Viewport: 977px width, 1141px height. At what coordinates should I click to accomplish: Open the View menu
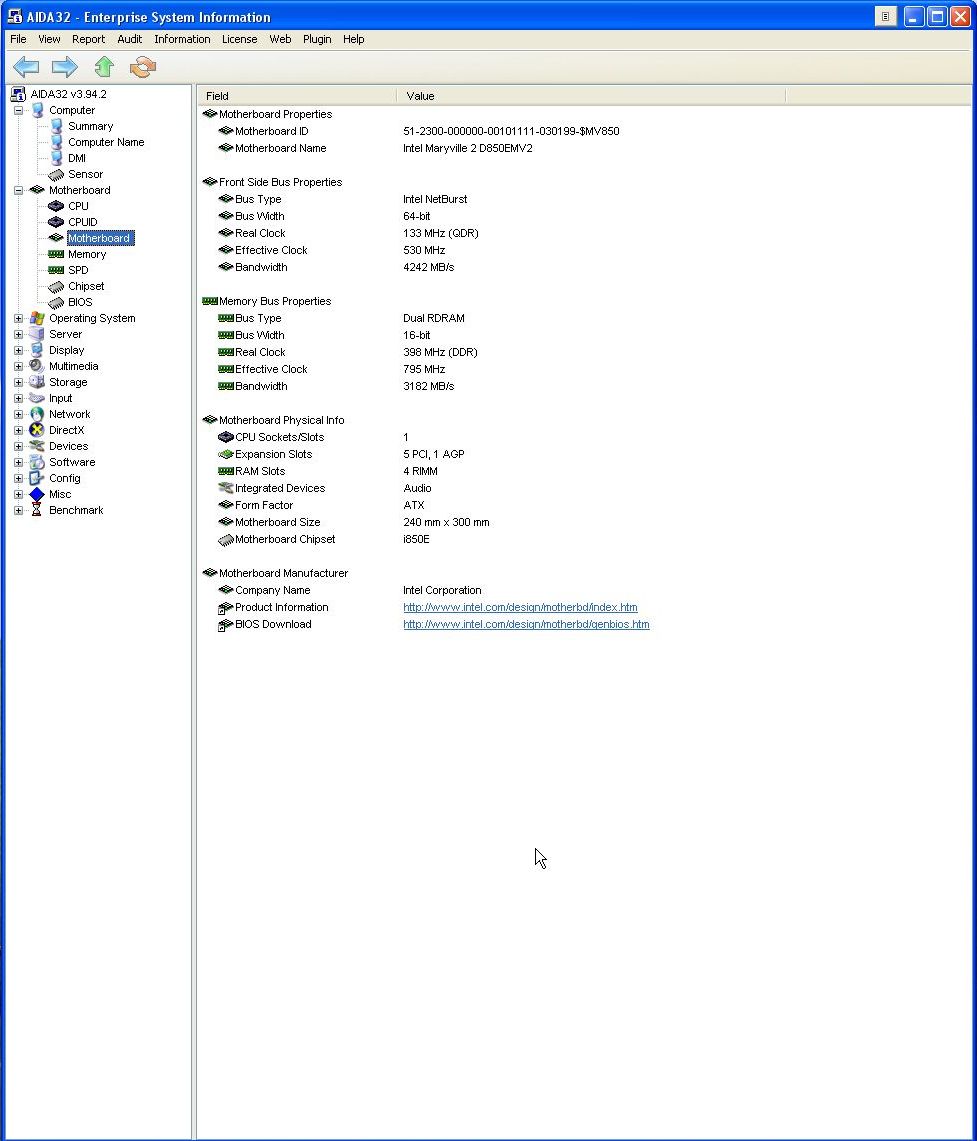(x=49, y=39)
